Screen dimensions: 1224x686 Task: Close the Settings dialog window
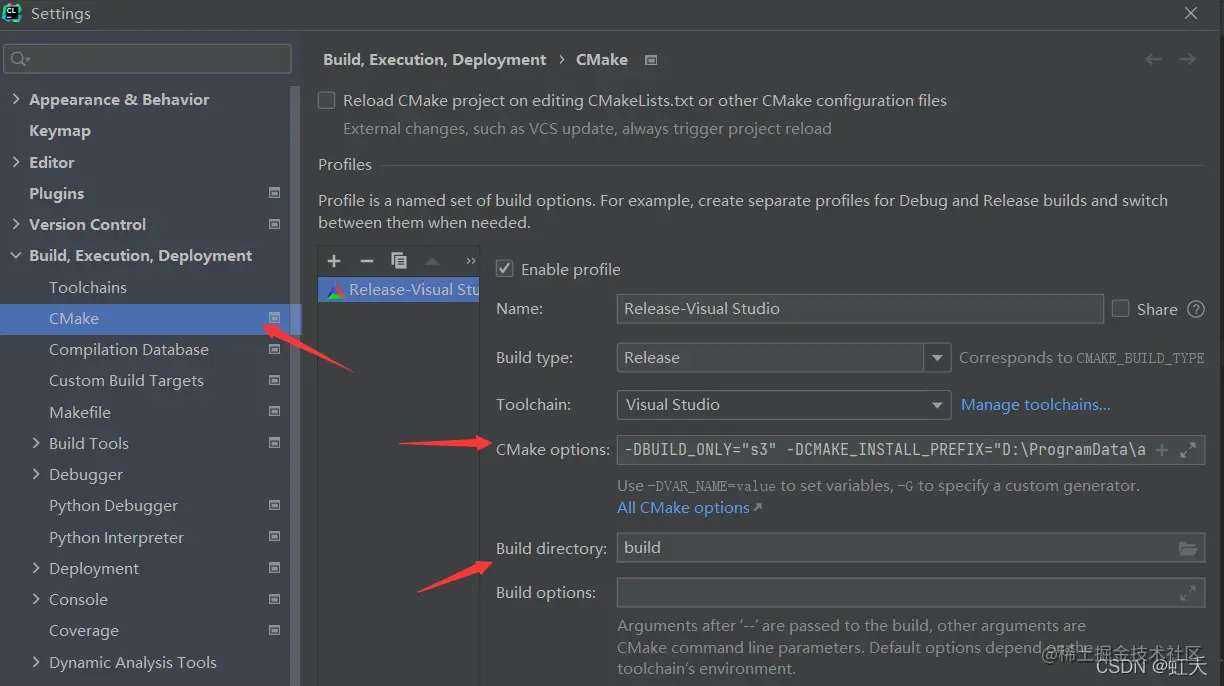click(1190, 13)
